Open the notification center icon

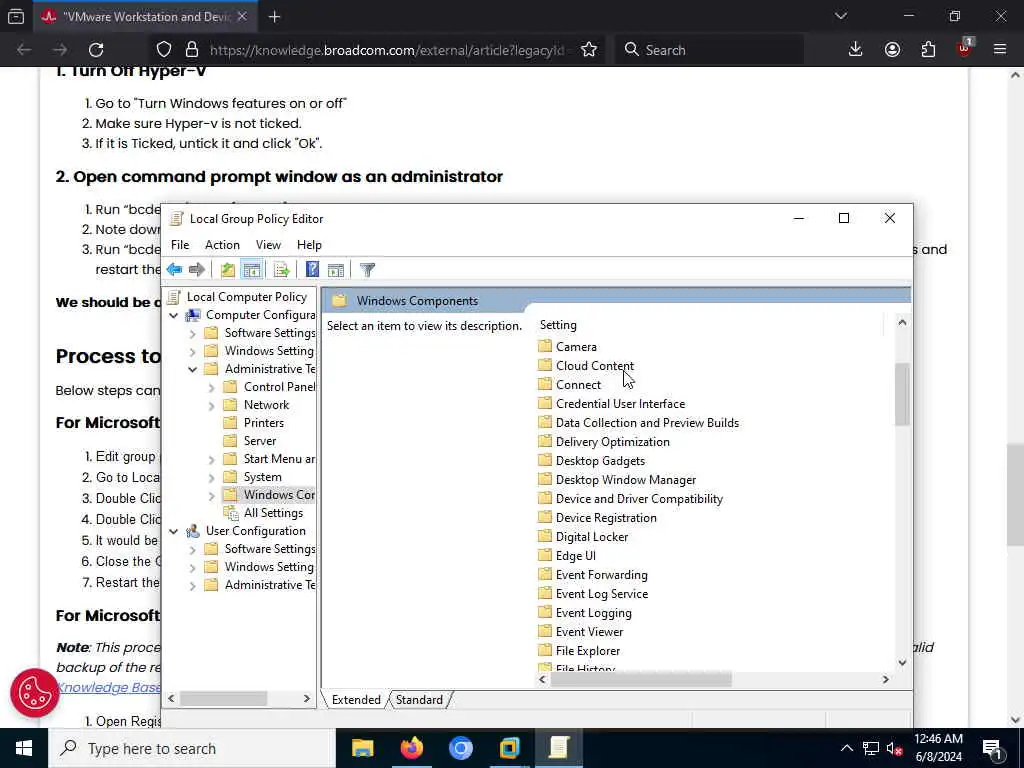click(x=993, y=748)
